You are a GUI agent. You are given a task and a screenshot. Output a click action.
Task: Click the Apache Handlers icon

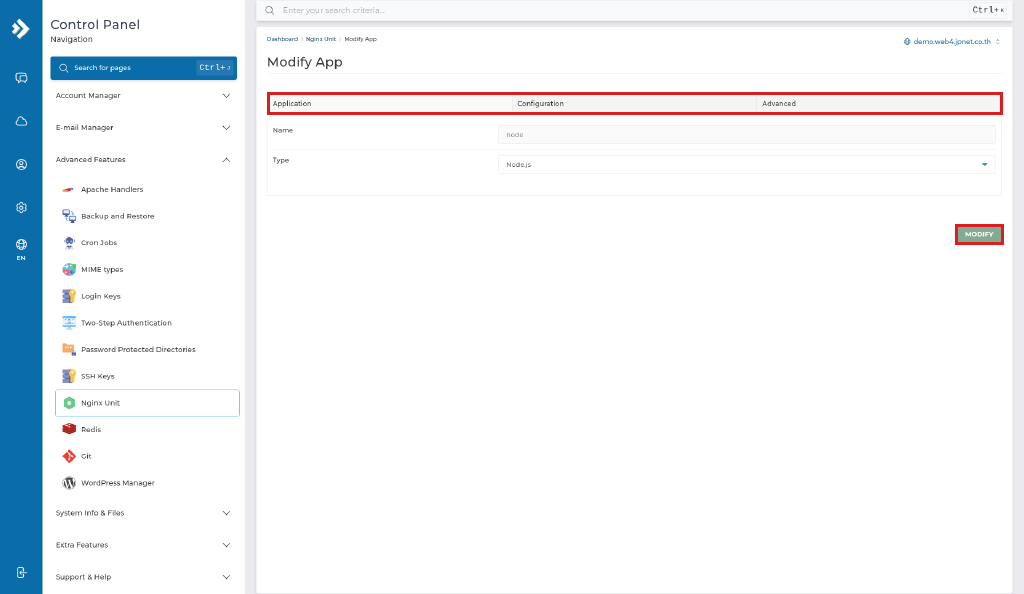point(69,190)
